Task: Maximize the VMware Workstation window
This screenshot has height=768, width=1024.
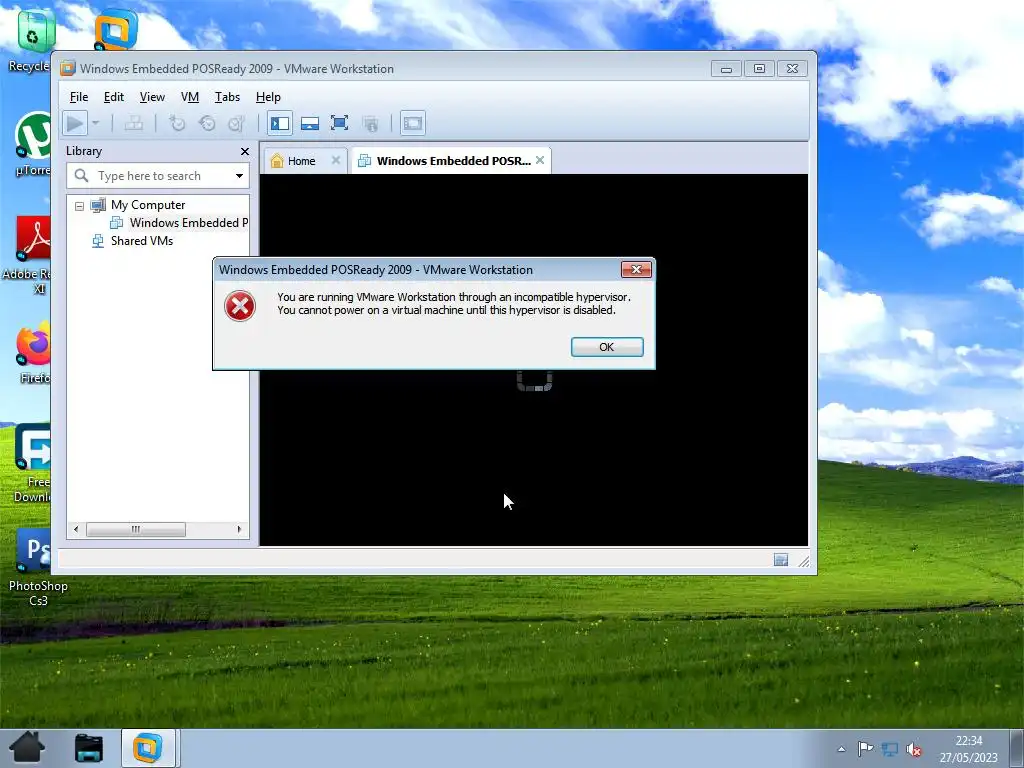Action: pos(759,69)
